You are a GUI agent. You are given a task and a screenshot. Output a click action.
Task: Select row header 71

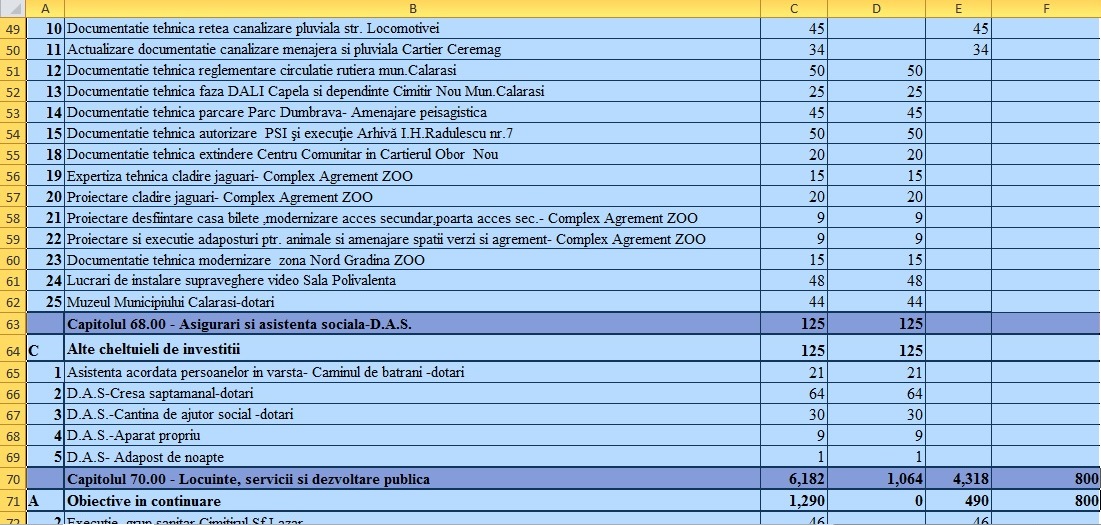click(x=13, y=501)
